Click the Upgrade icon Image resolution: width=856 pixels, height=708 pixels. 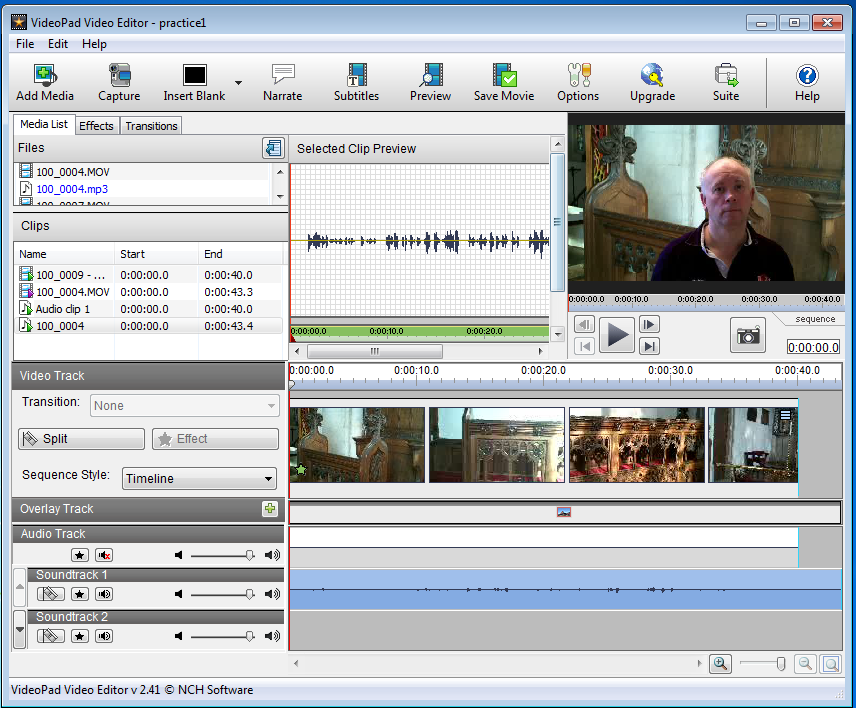652,82
